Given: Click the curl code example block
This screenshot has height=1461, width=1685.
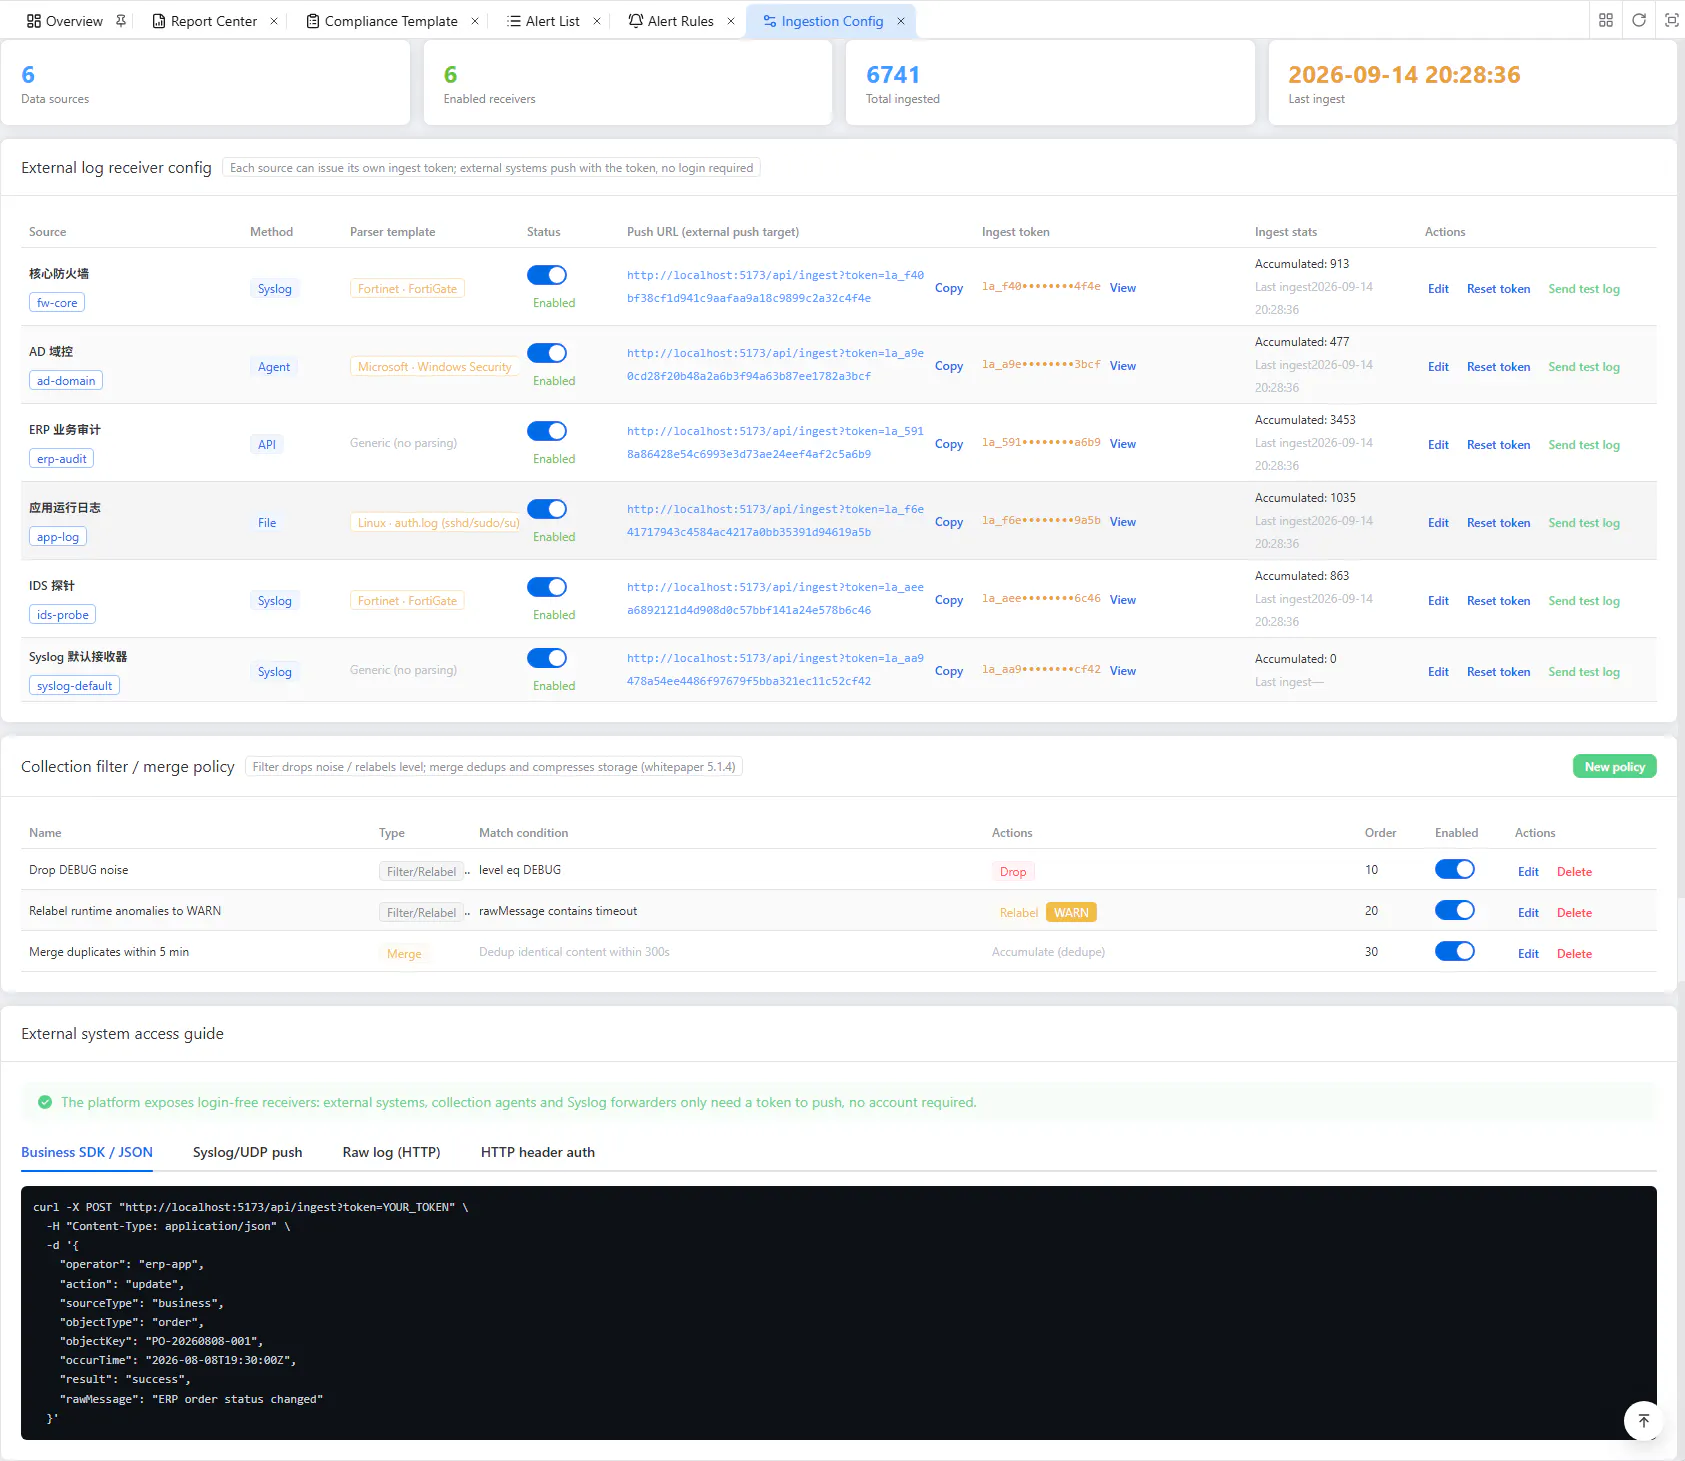Looking at the screenshot, I should point(838,1313).
